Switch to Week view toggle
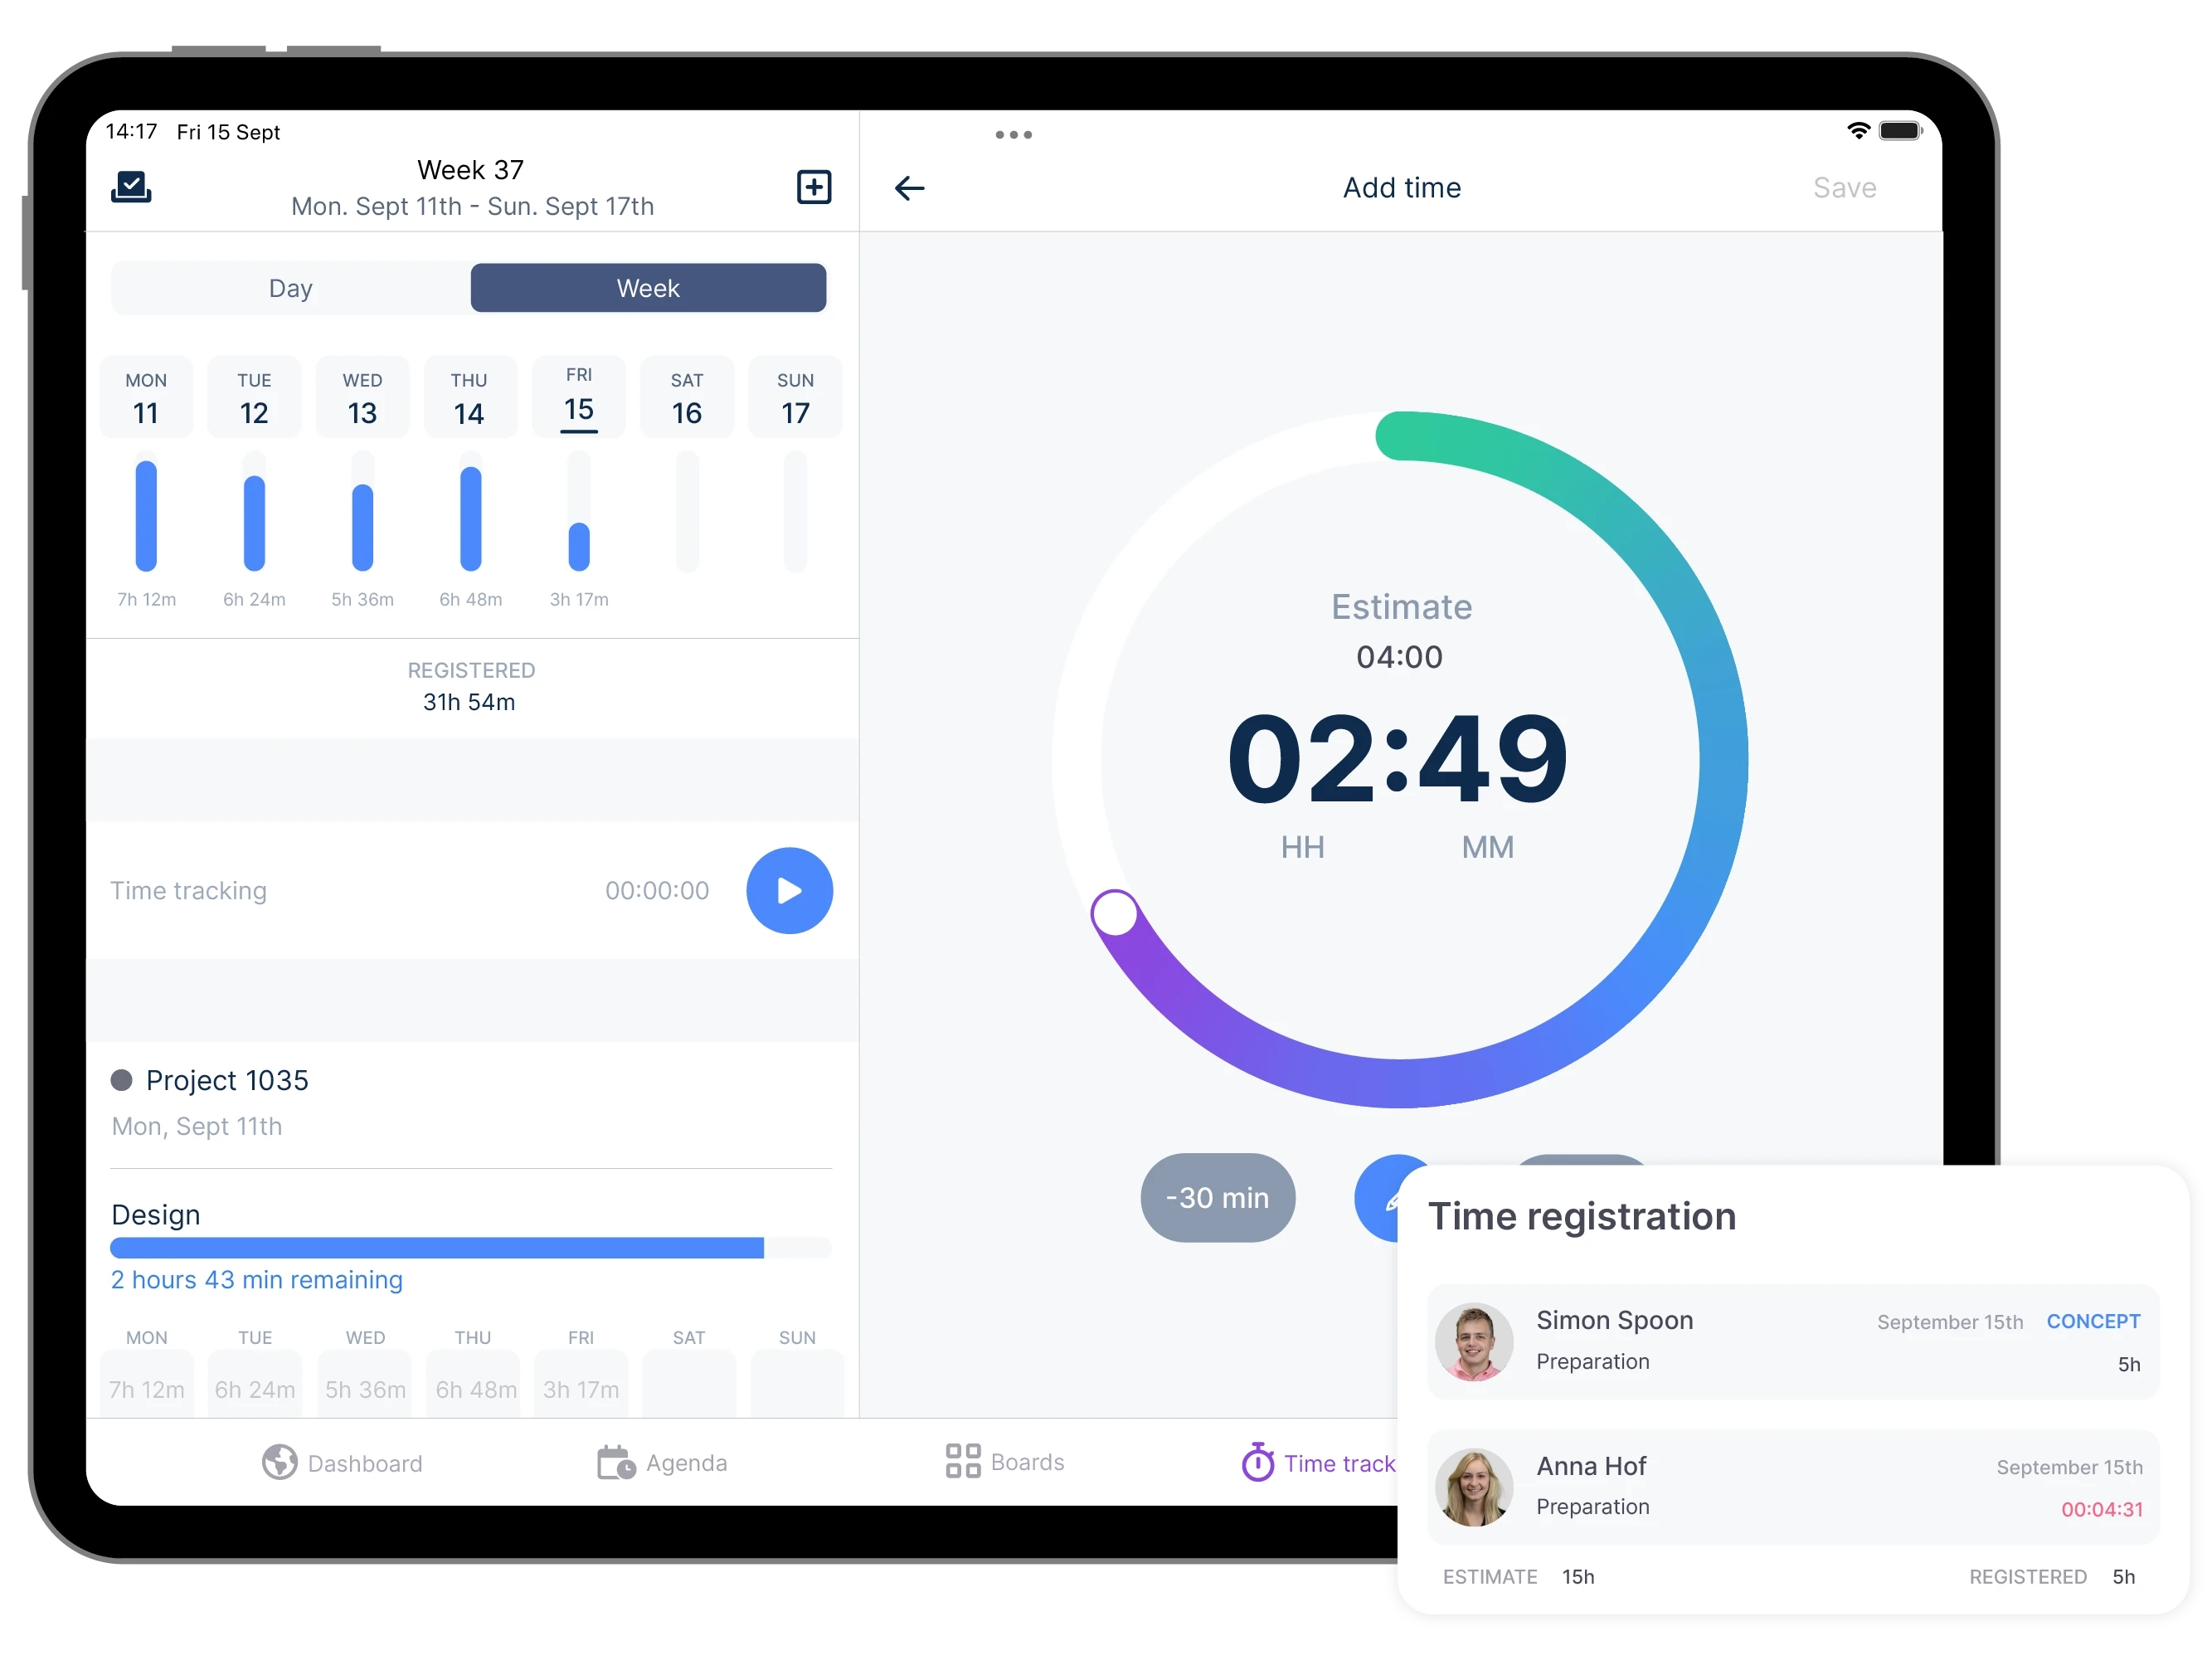 tap(649, 288)
